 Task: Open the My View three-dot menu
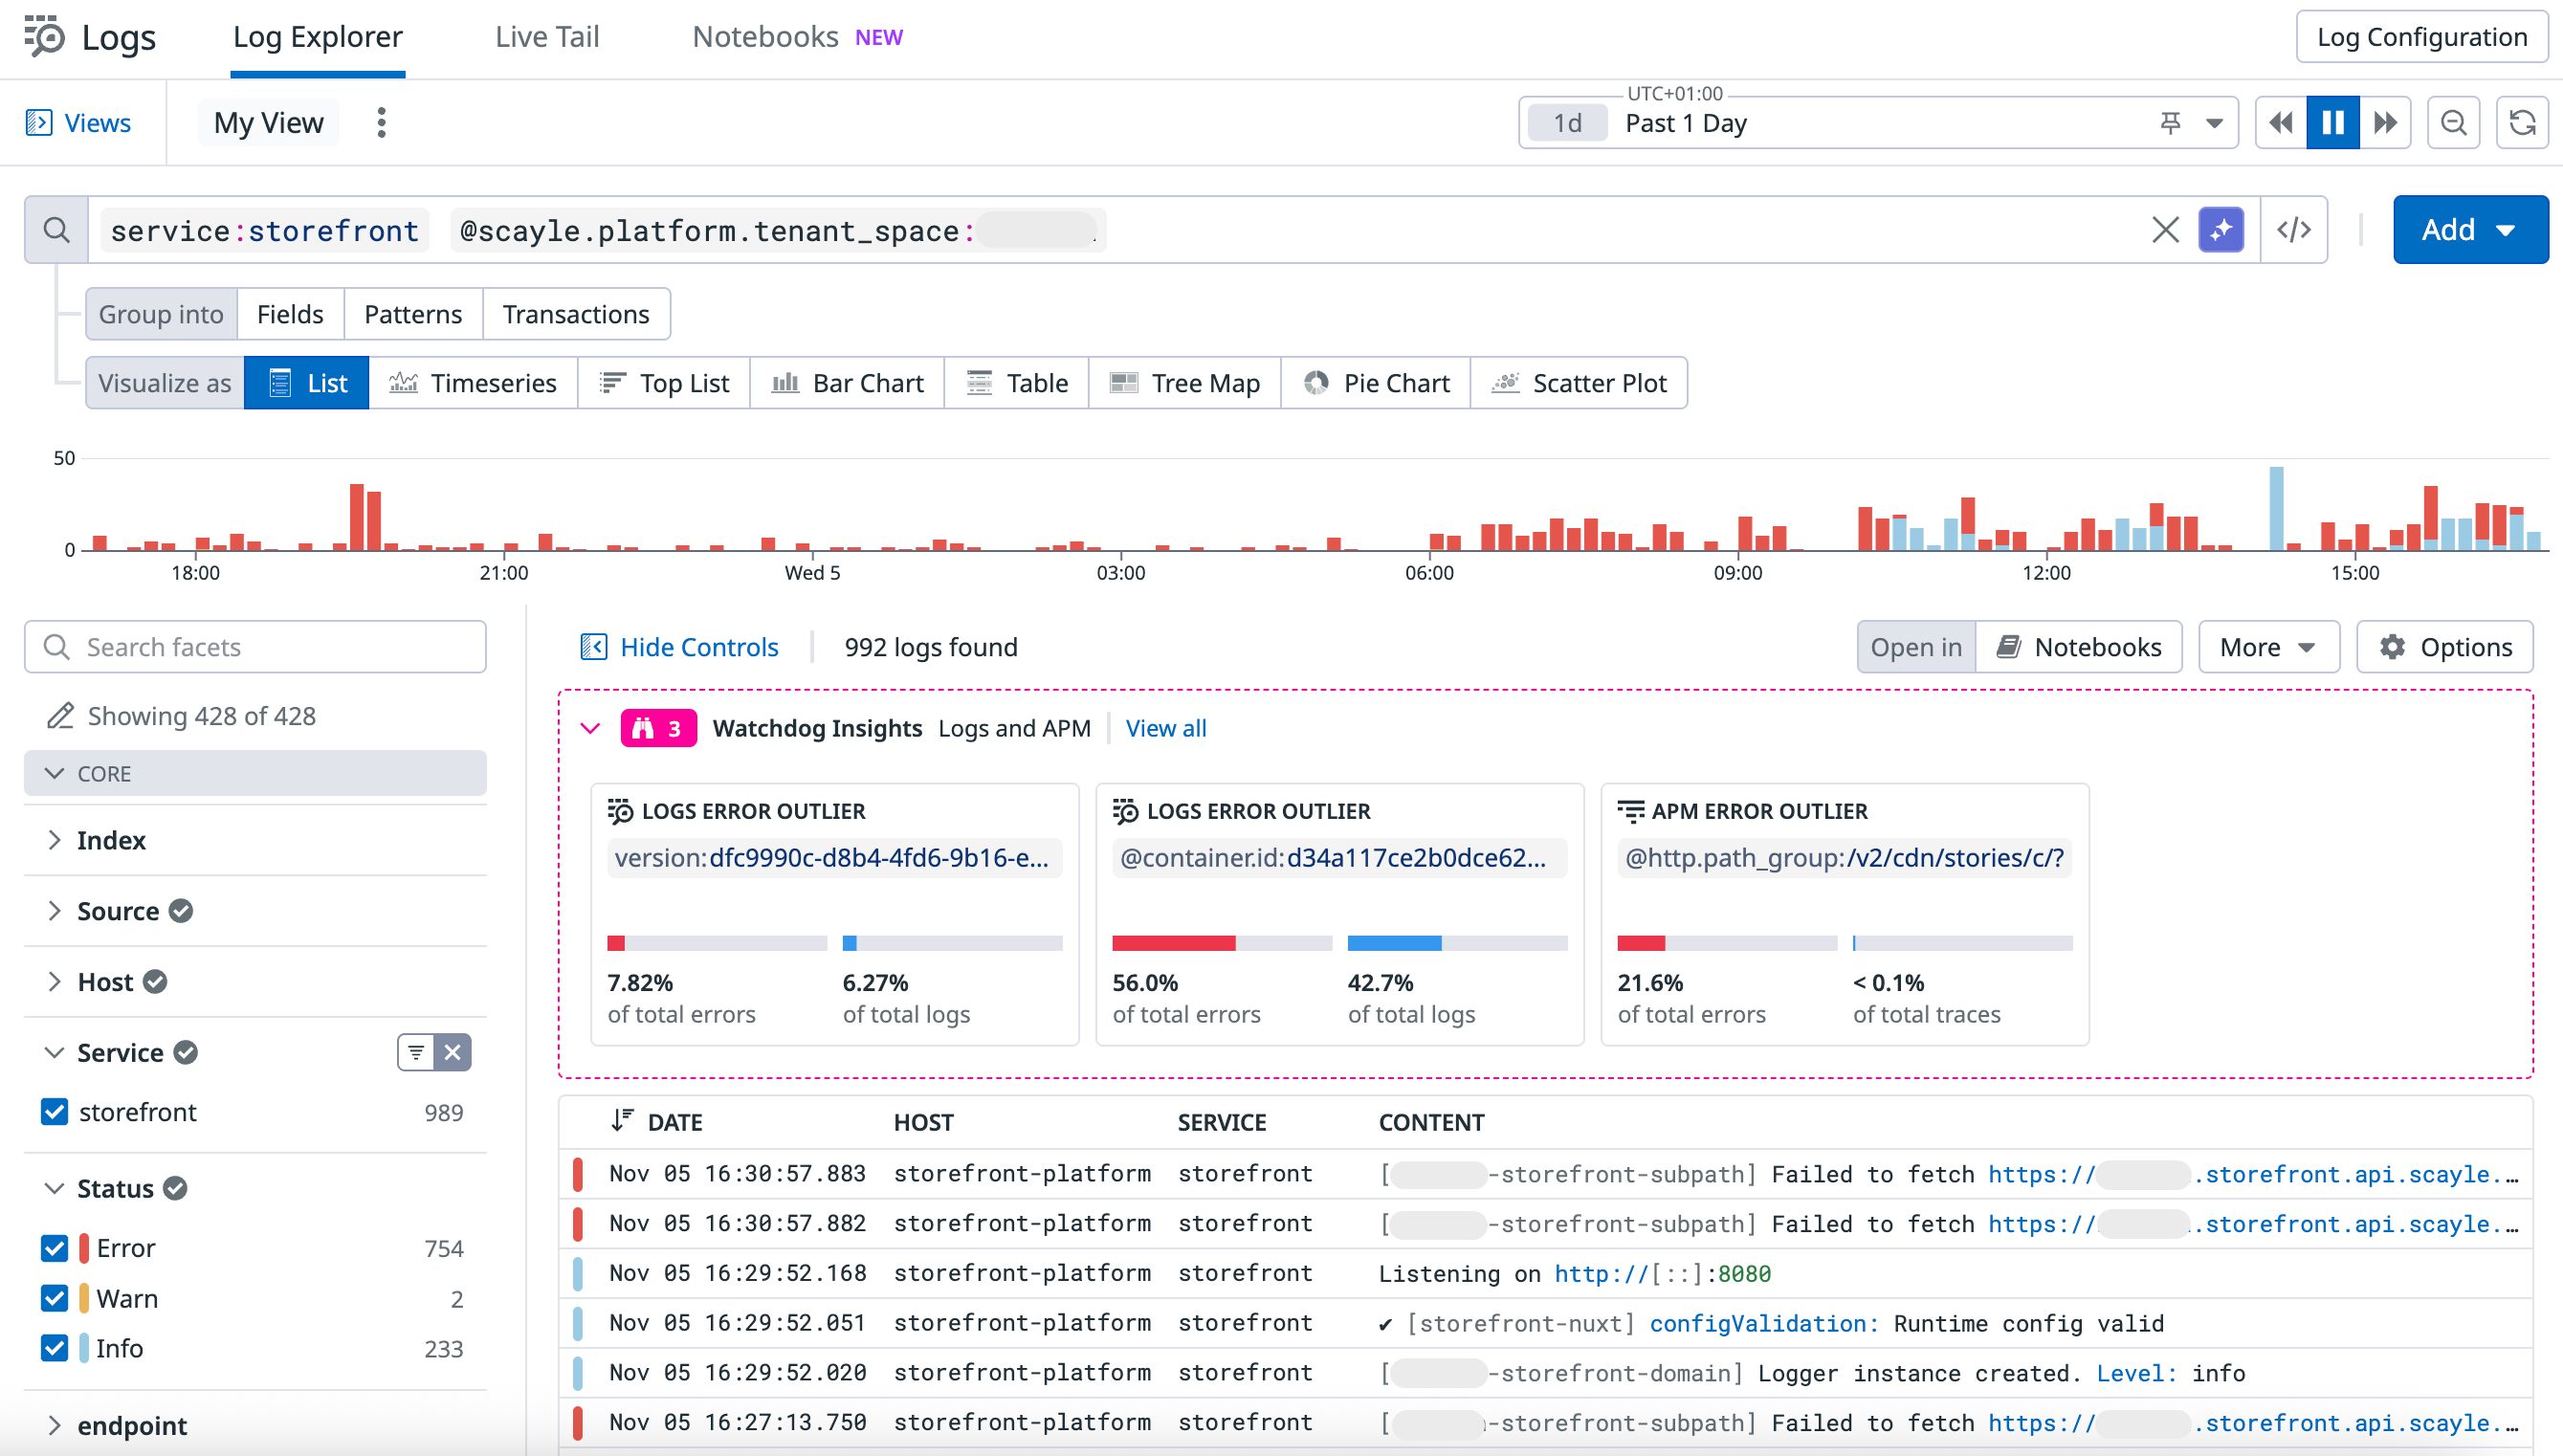pyautogui.click(x=381, y=123)
